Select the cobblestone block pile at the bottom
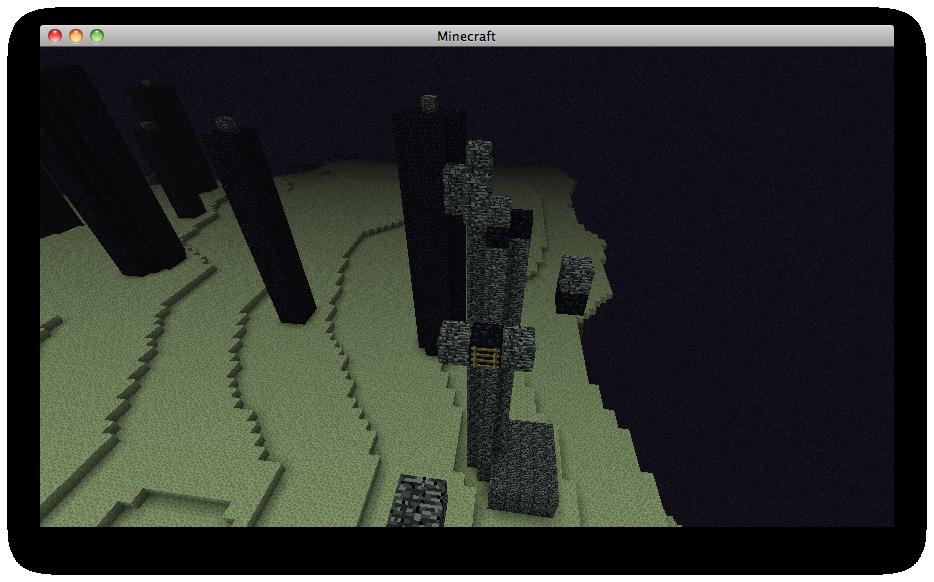The image size is (934, 582). [x=420, y=500]
